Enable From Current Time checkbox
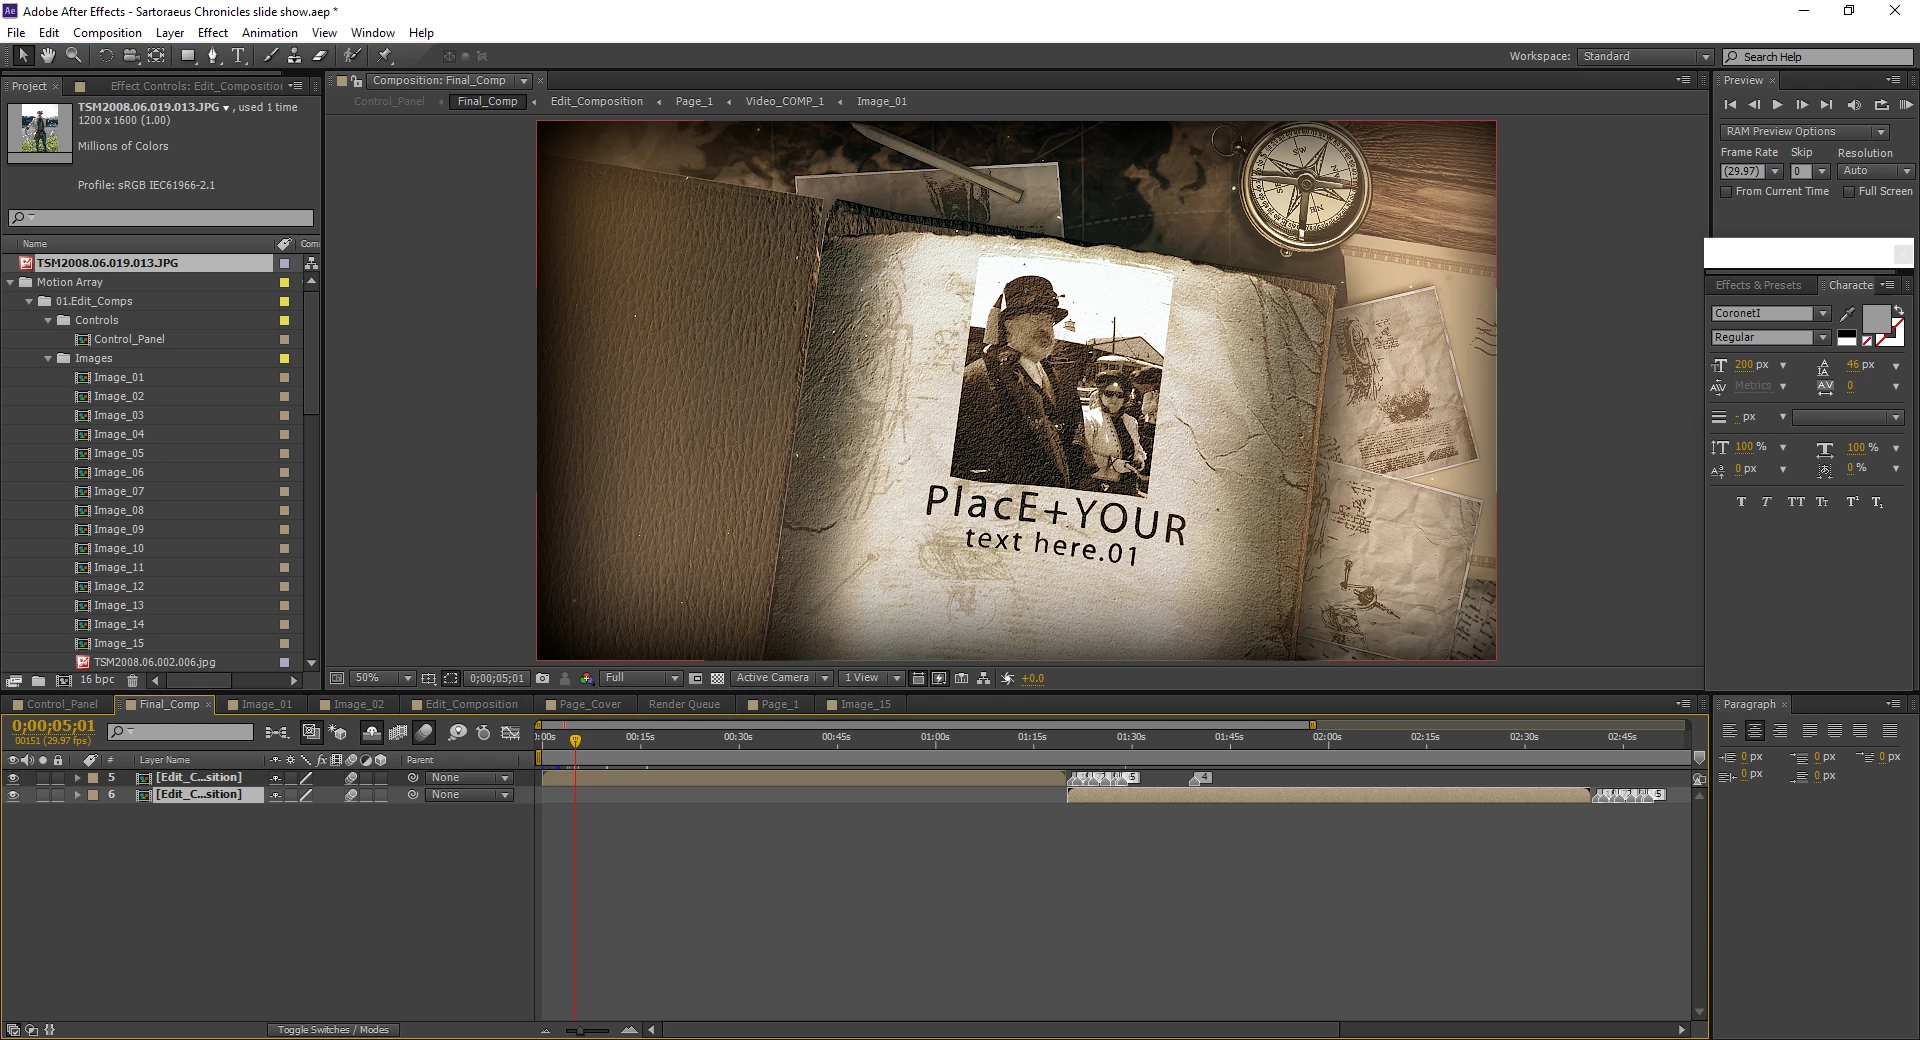This screenshot has width=1920, height=1040. (x=1726, y=192)
